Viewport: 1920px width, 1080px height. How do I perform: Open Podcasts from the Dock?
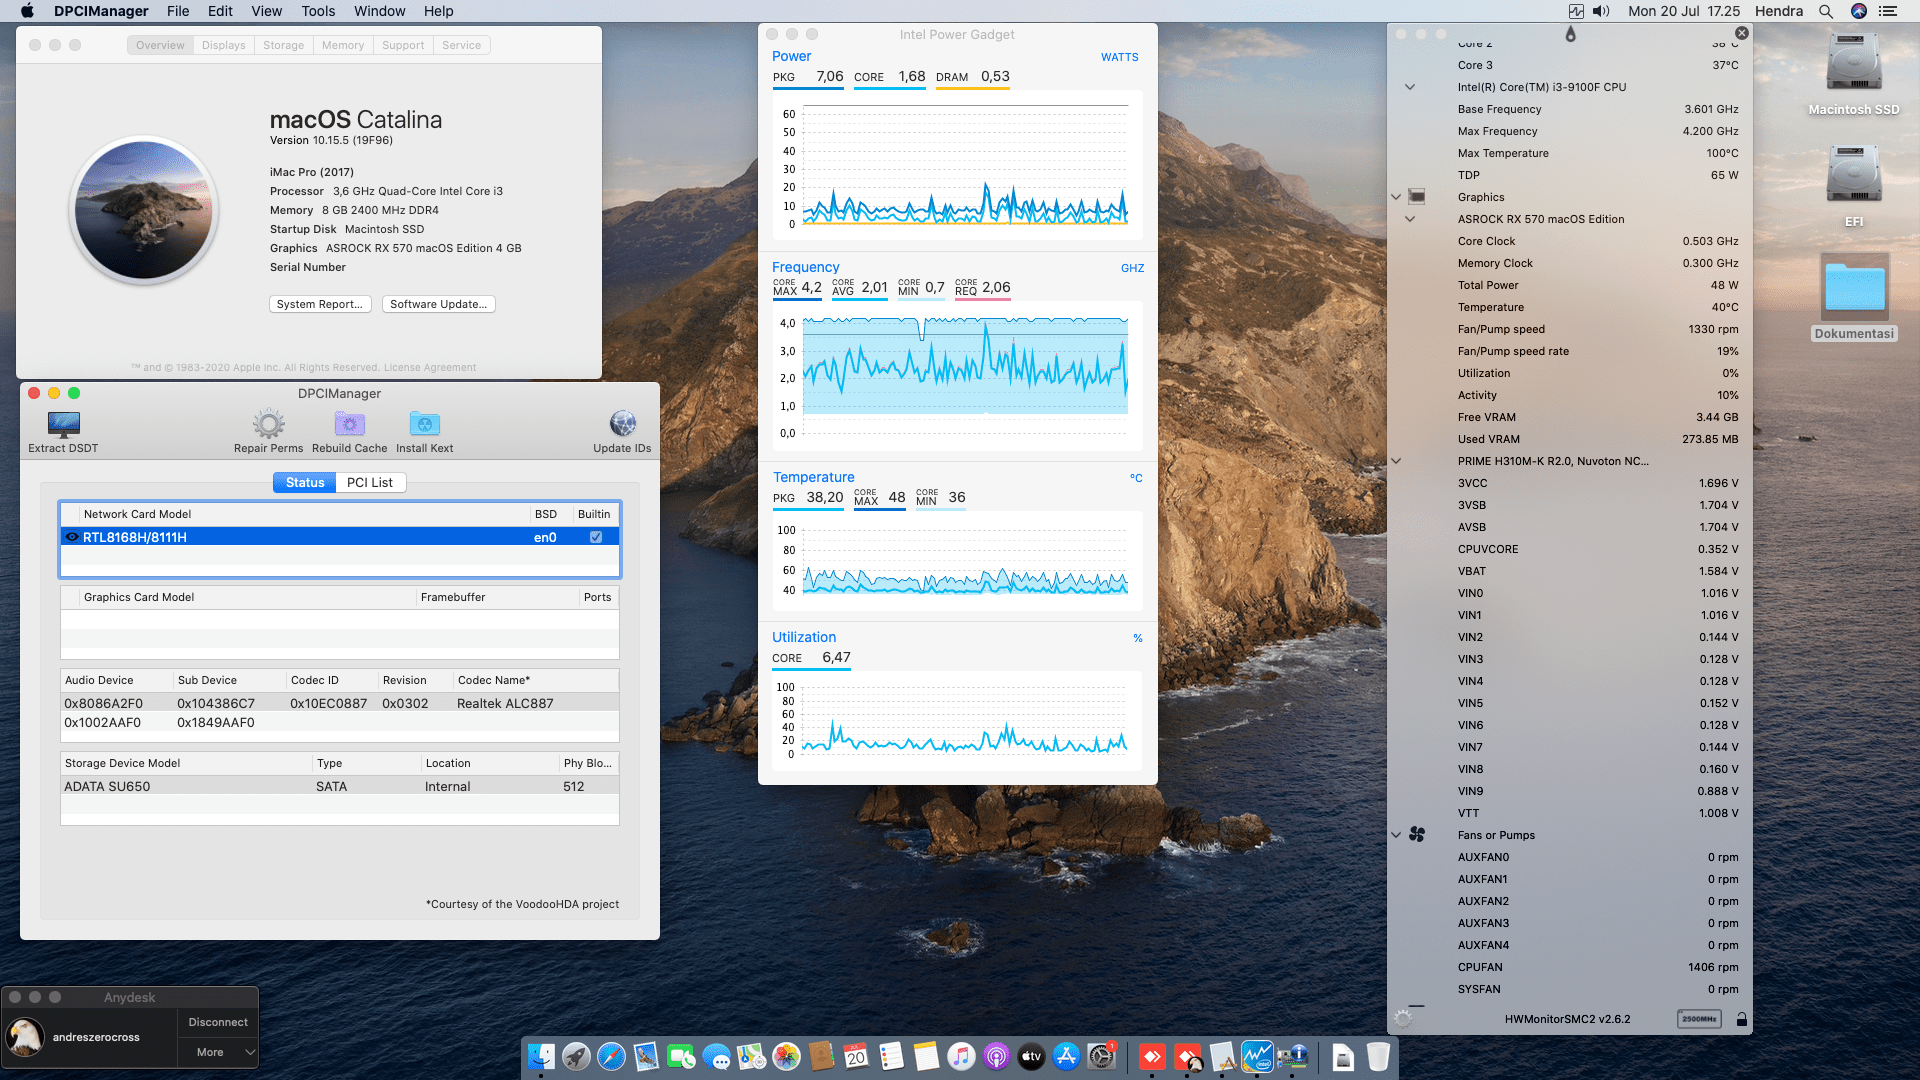pyautogui.click(x=996, y=1056)
